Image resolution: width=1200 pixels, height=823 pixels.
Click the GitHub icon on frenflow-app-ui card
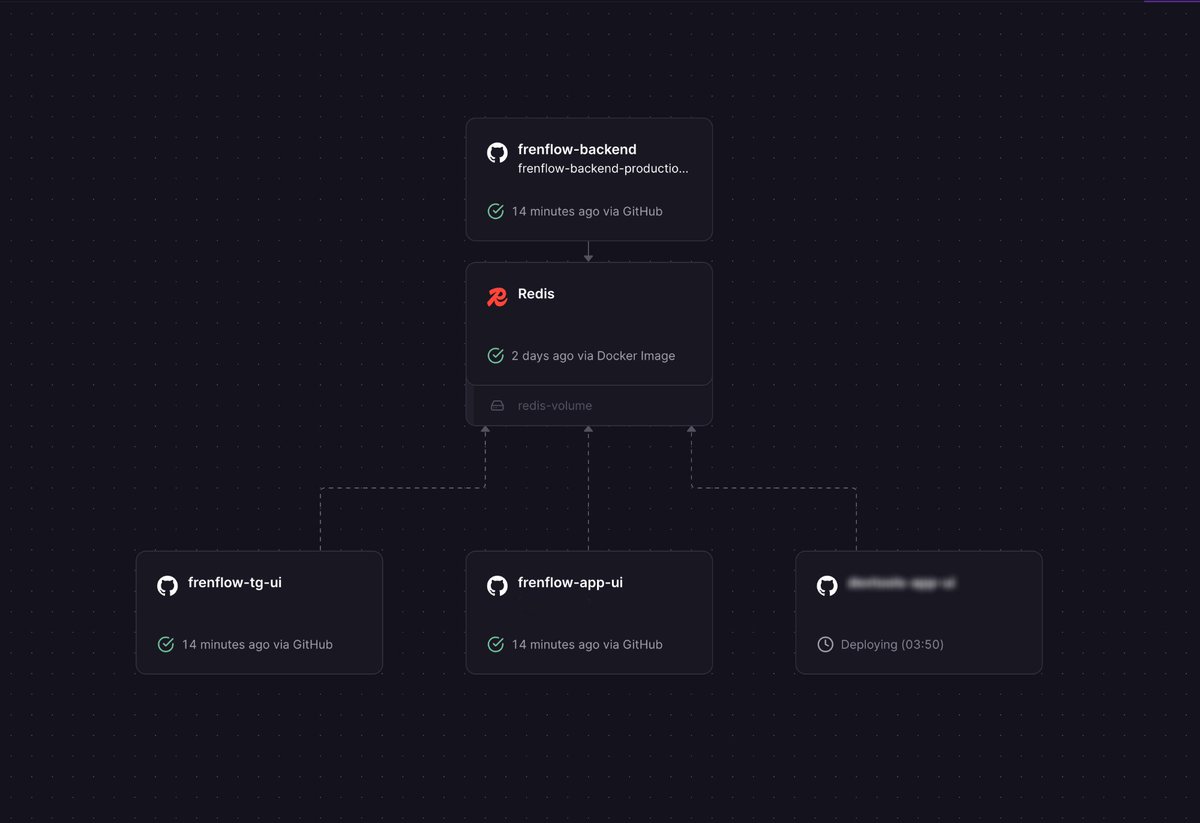click(x=497, y=586)
